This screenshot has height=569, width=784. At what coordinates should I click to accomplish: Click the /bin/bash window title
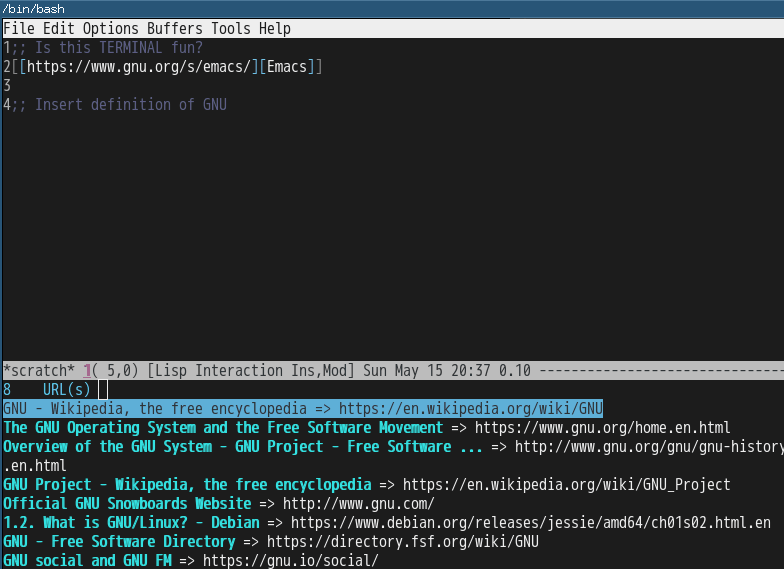click(x=33, y=8)
